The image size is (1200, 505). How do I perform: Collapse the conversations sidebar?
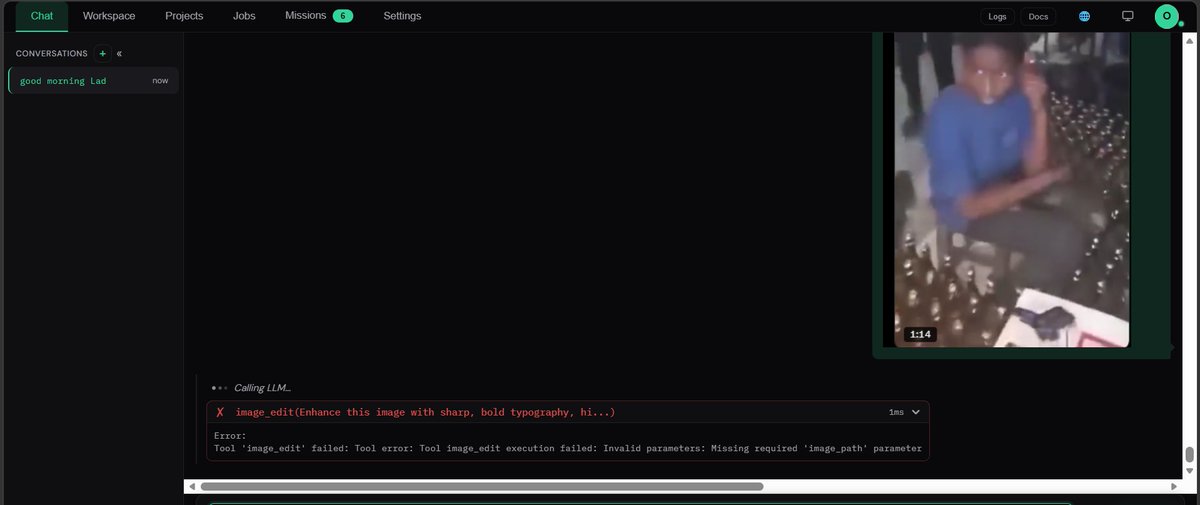coord(119,53)
